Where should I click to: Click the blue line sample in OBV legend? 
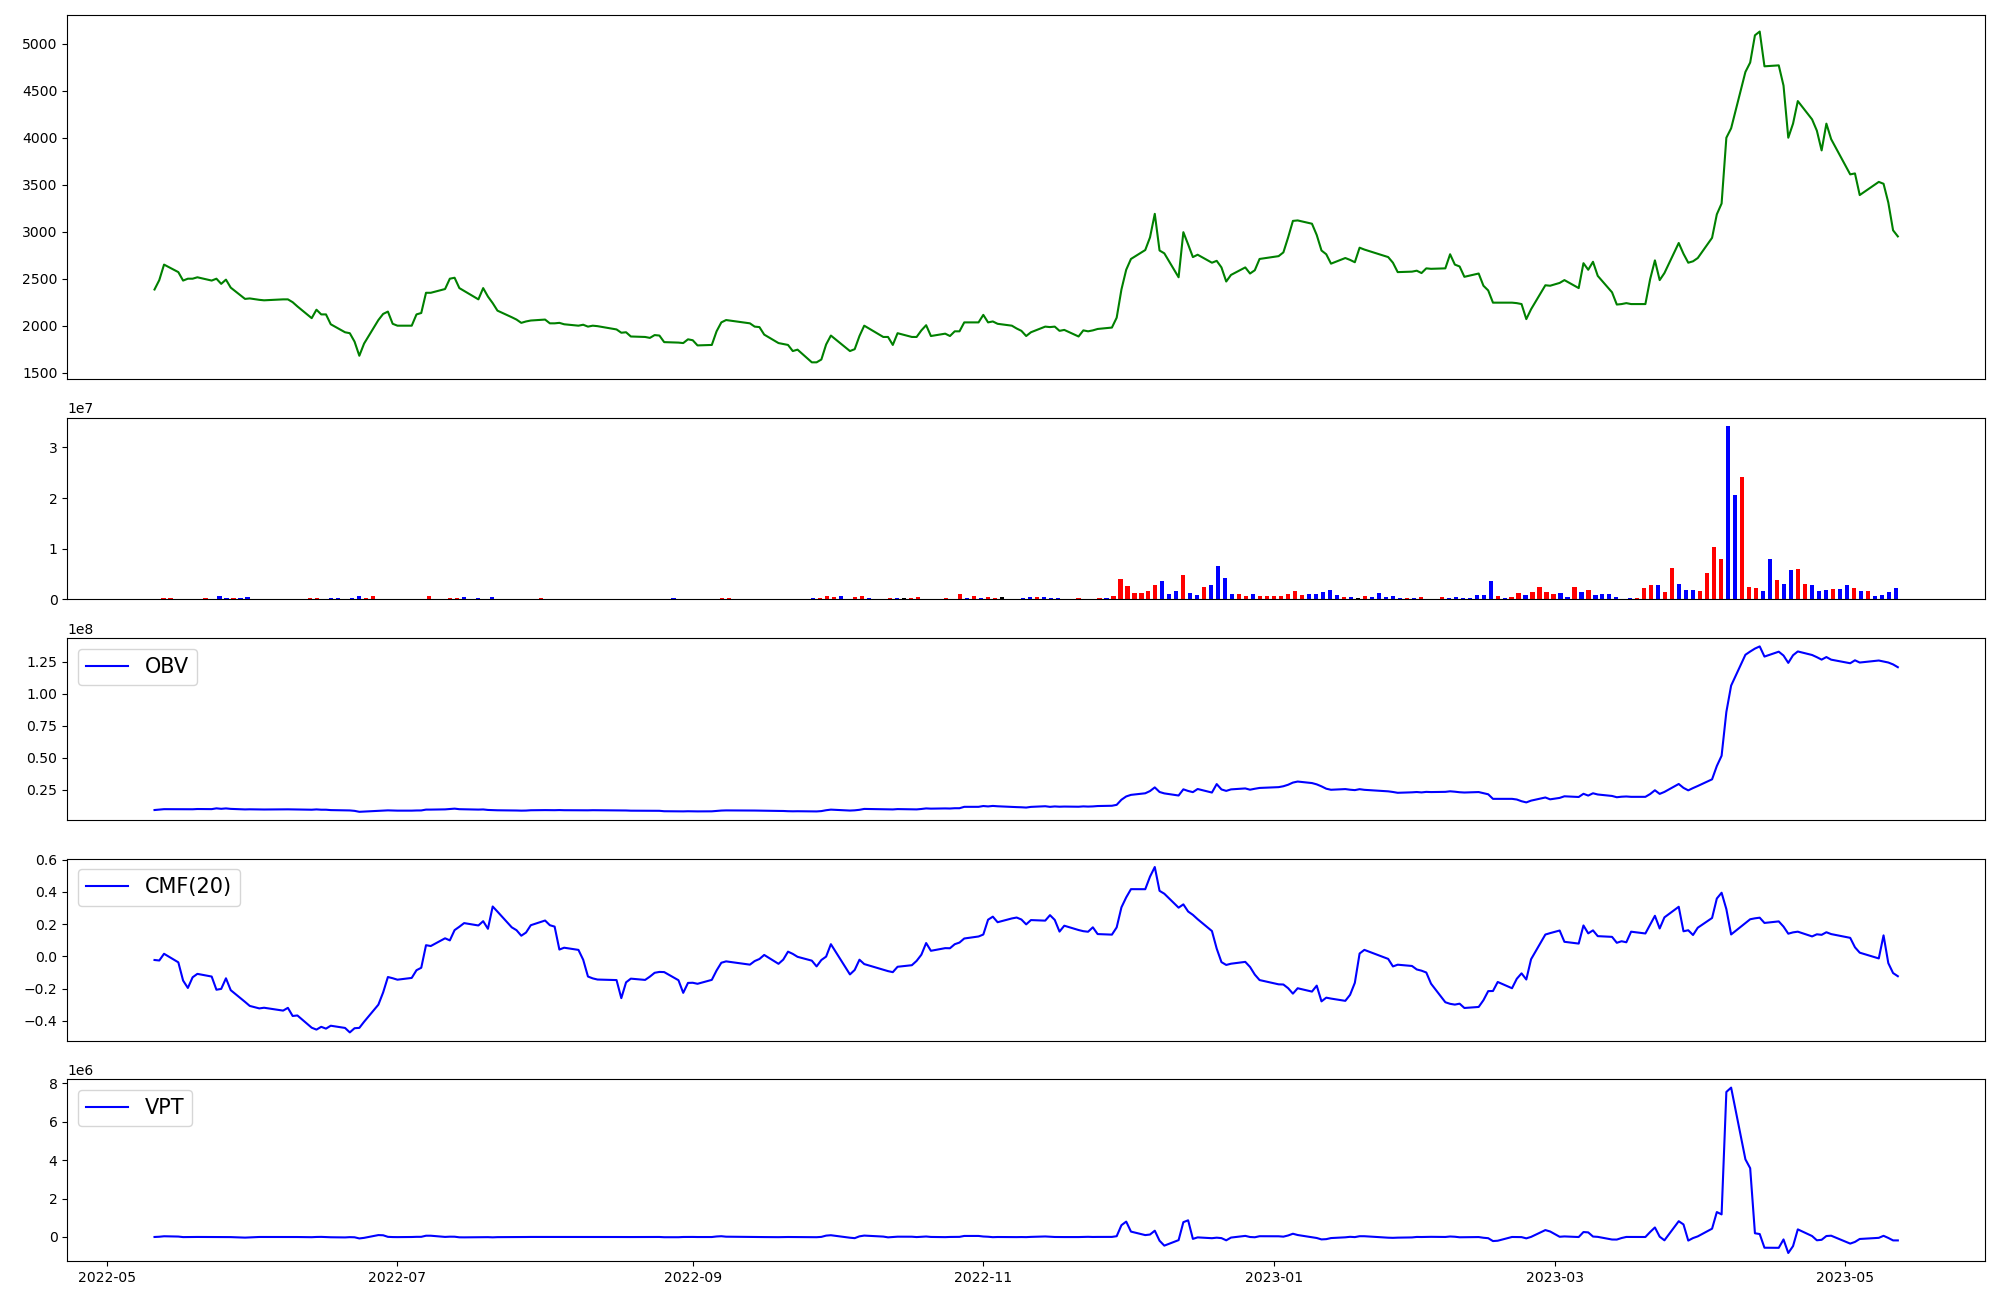click(x=108, y=667)
